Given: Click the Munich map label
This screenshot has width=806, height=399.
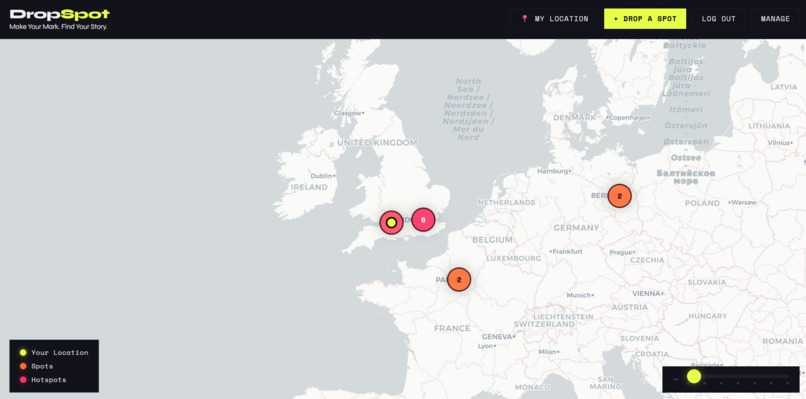Looking at the screenshot, I should pos(580,295).
